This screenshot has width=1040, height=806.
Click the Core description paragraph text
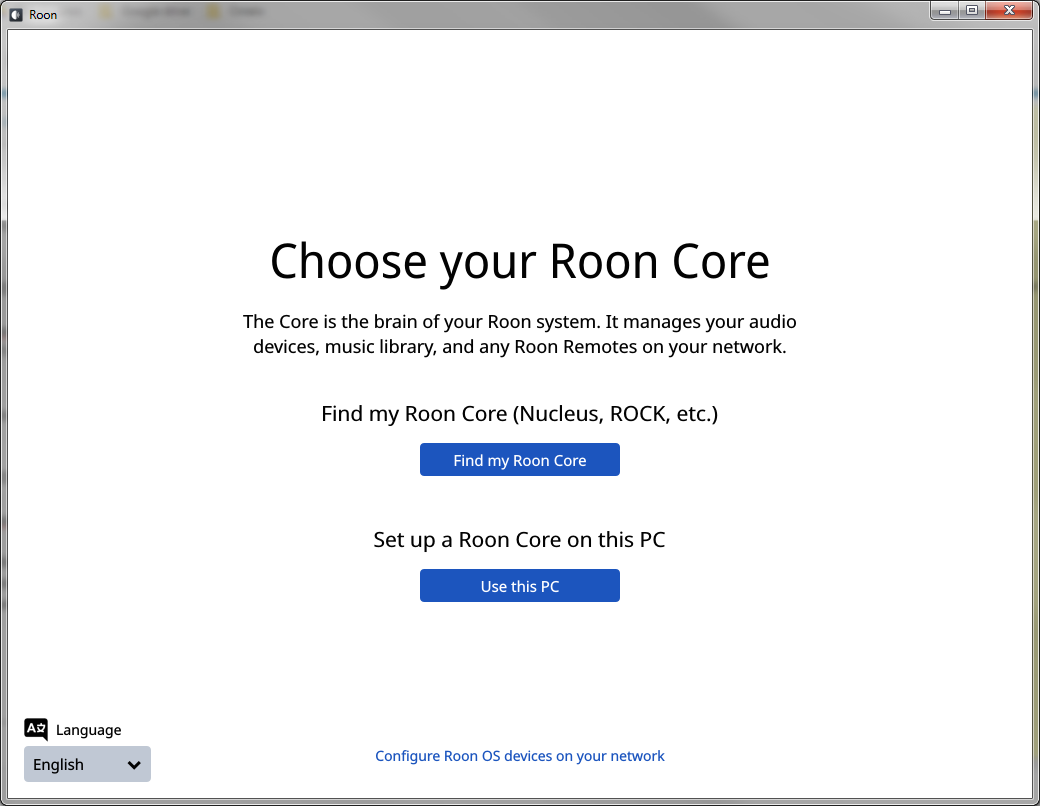pyautogui.click(x=519, y=334)
